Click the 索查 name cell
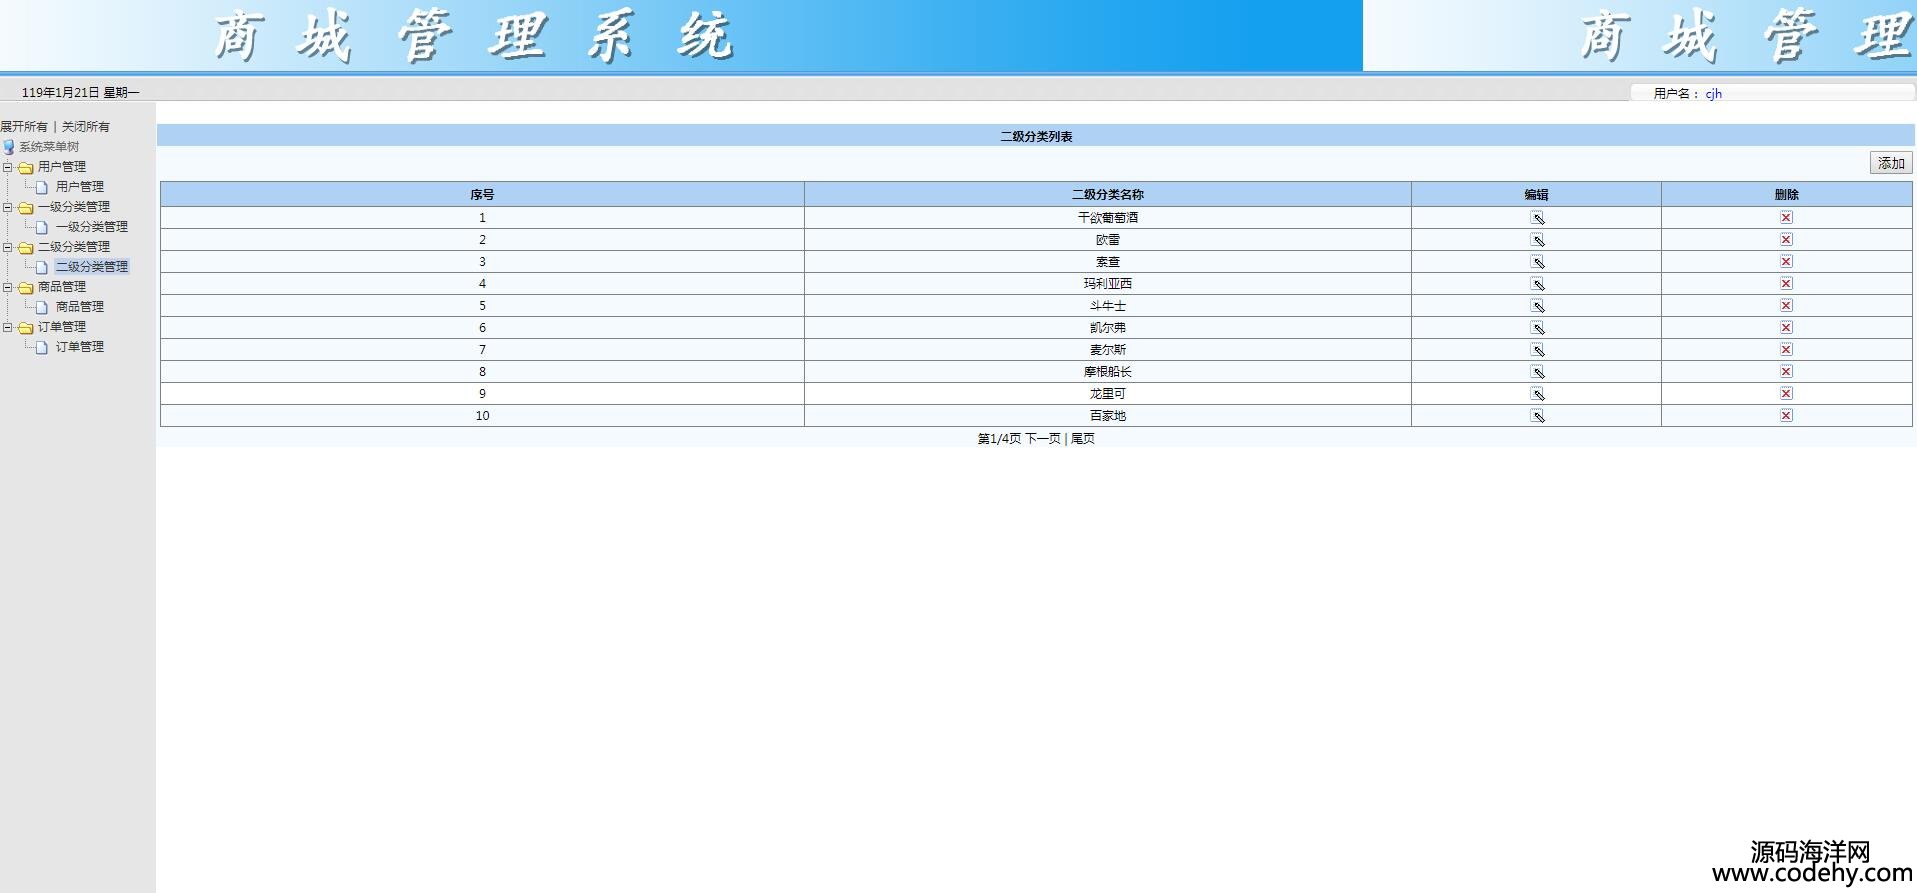 coord(1108,262)
